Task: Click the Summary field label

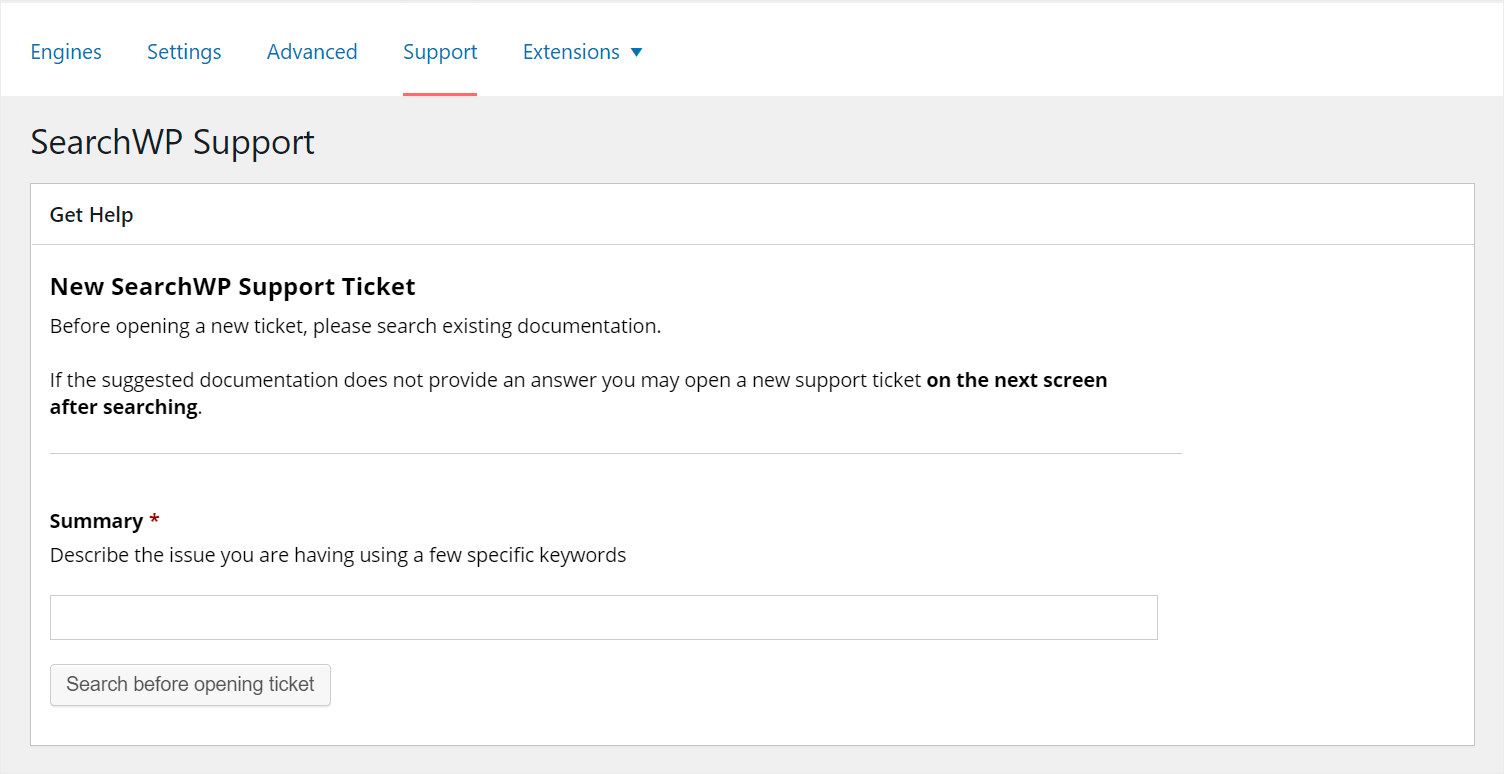Action: 95,520
